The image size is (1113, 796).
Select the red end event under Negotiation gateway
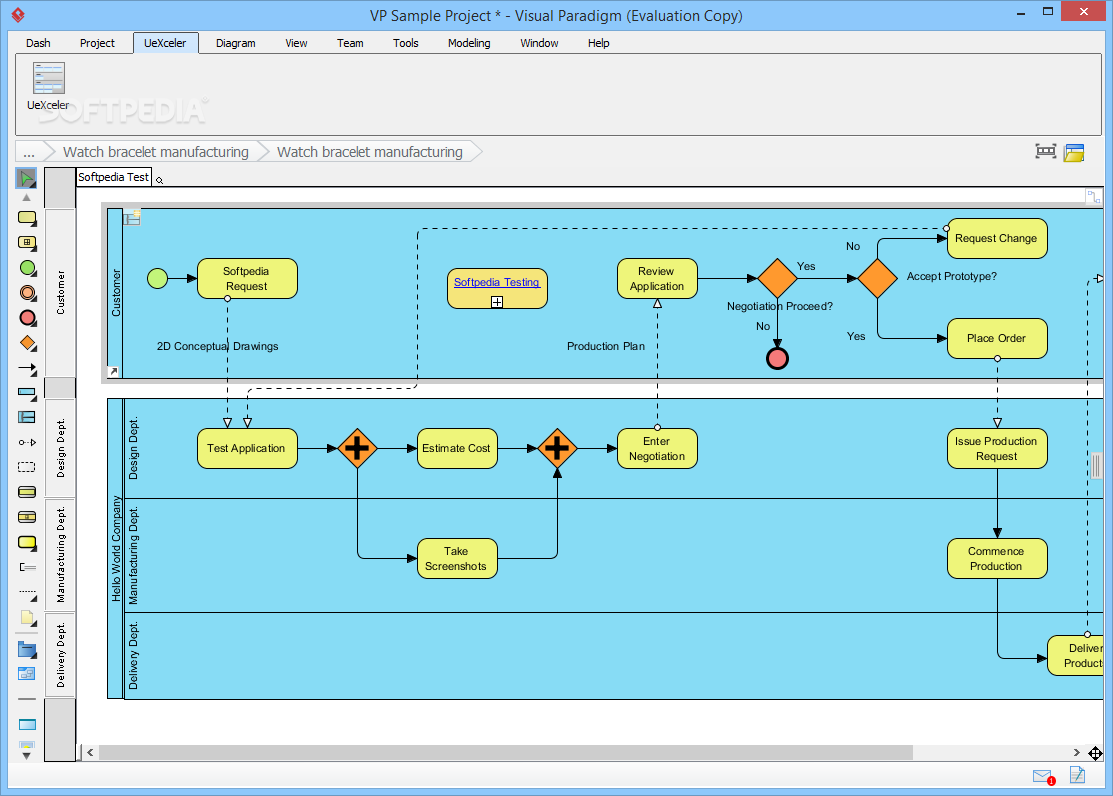777,359
